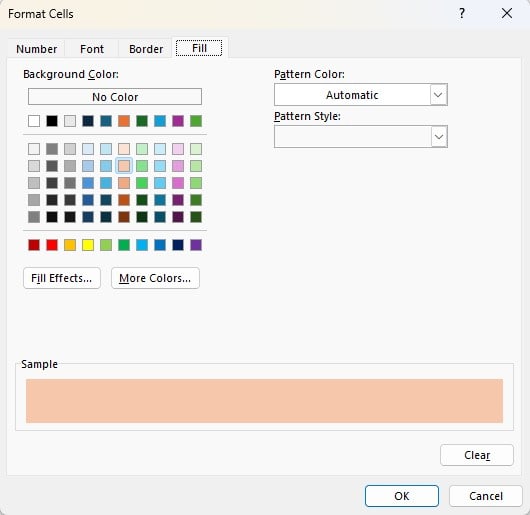
Task: Confirm with the OK button
Action: [x=402, y=496]
